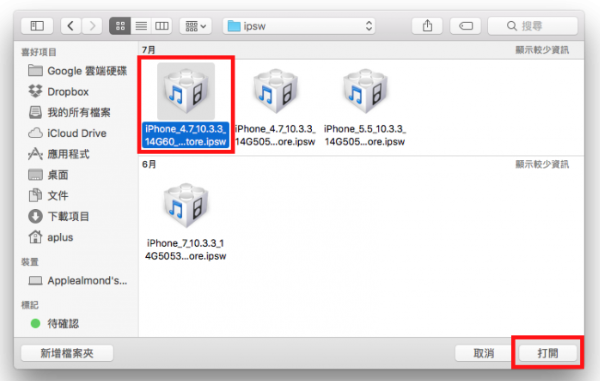Select the Applealmond's device in sidebar
The width and height of the screenshot is (600, 381).
78,280
